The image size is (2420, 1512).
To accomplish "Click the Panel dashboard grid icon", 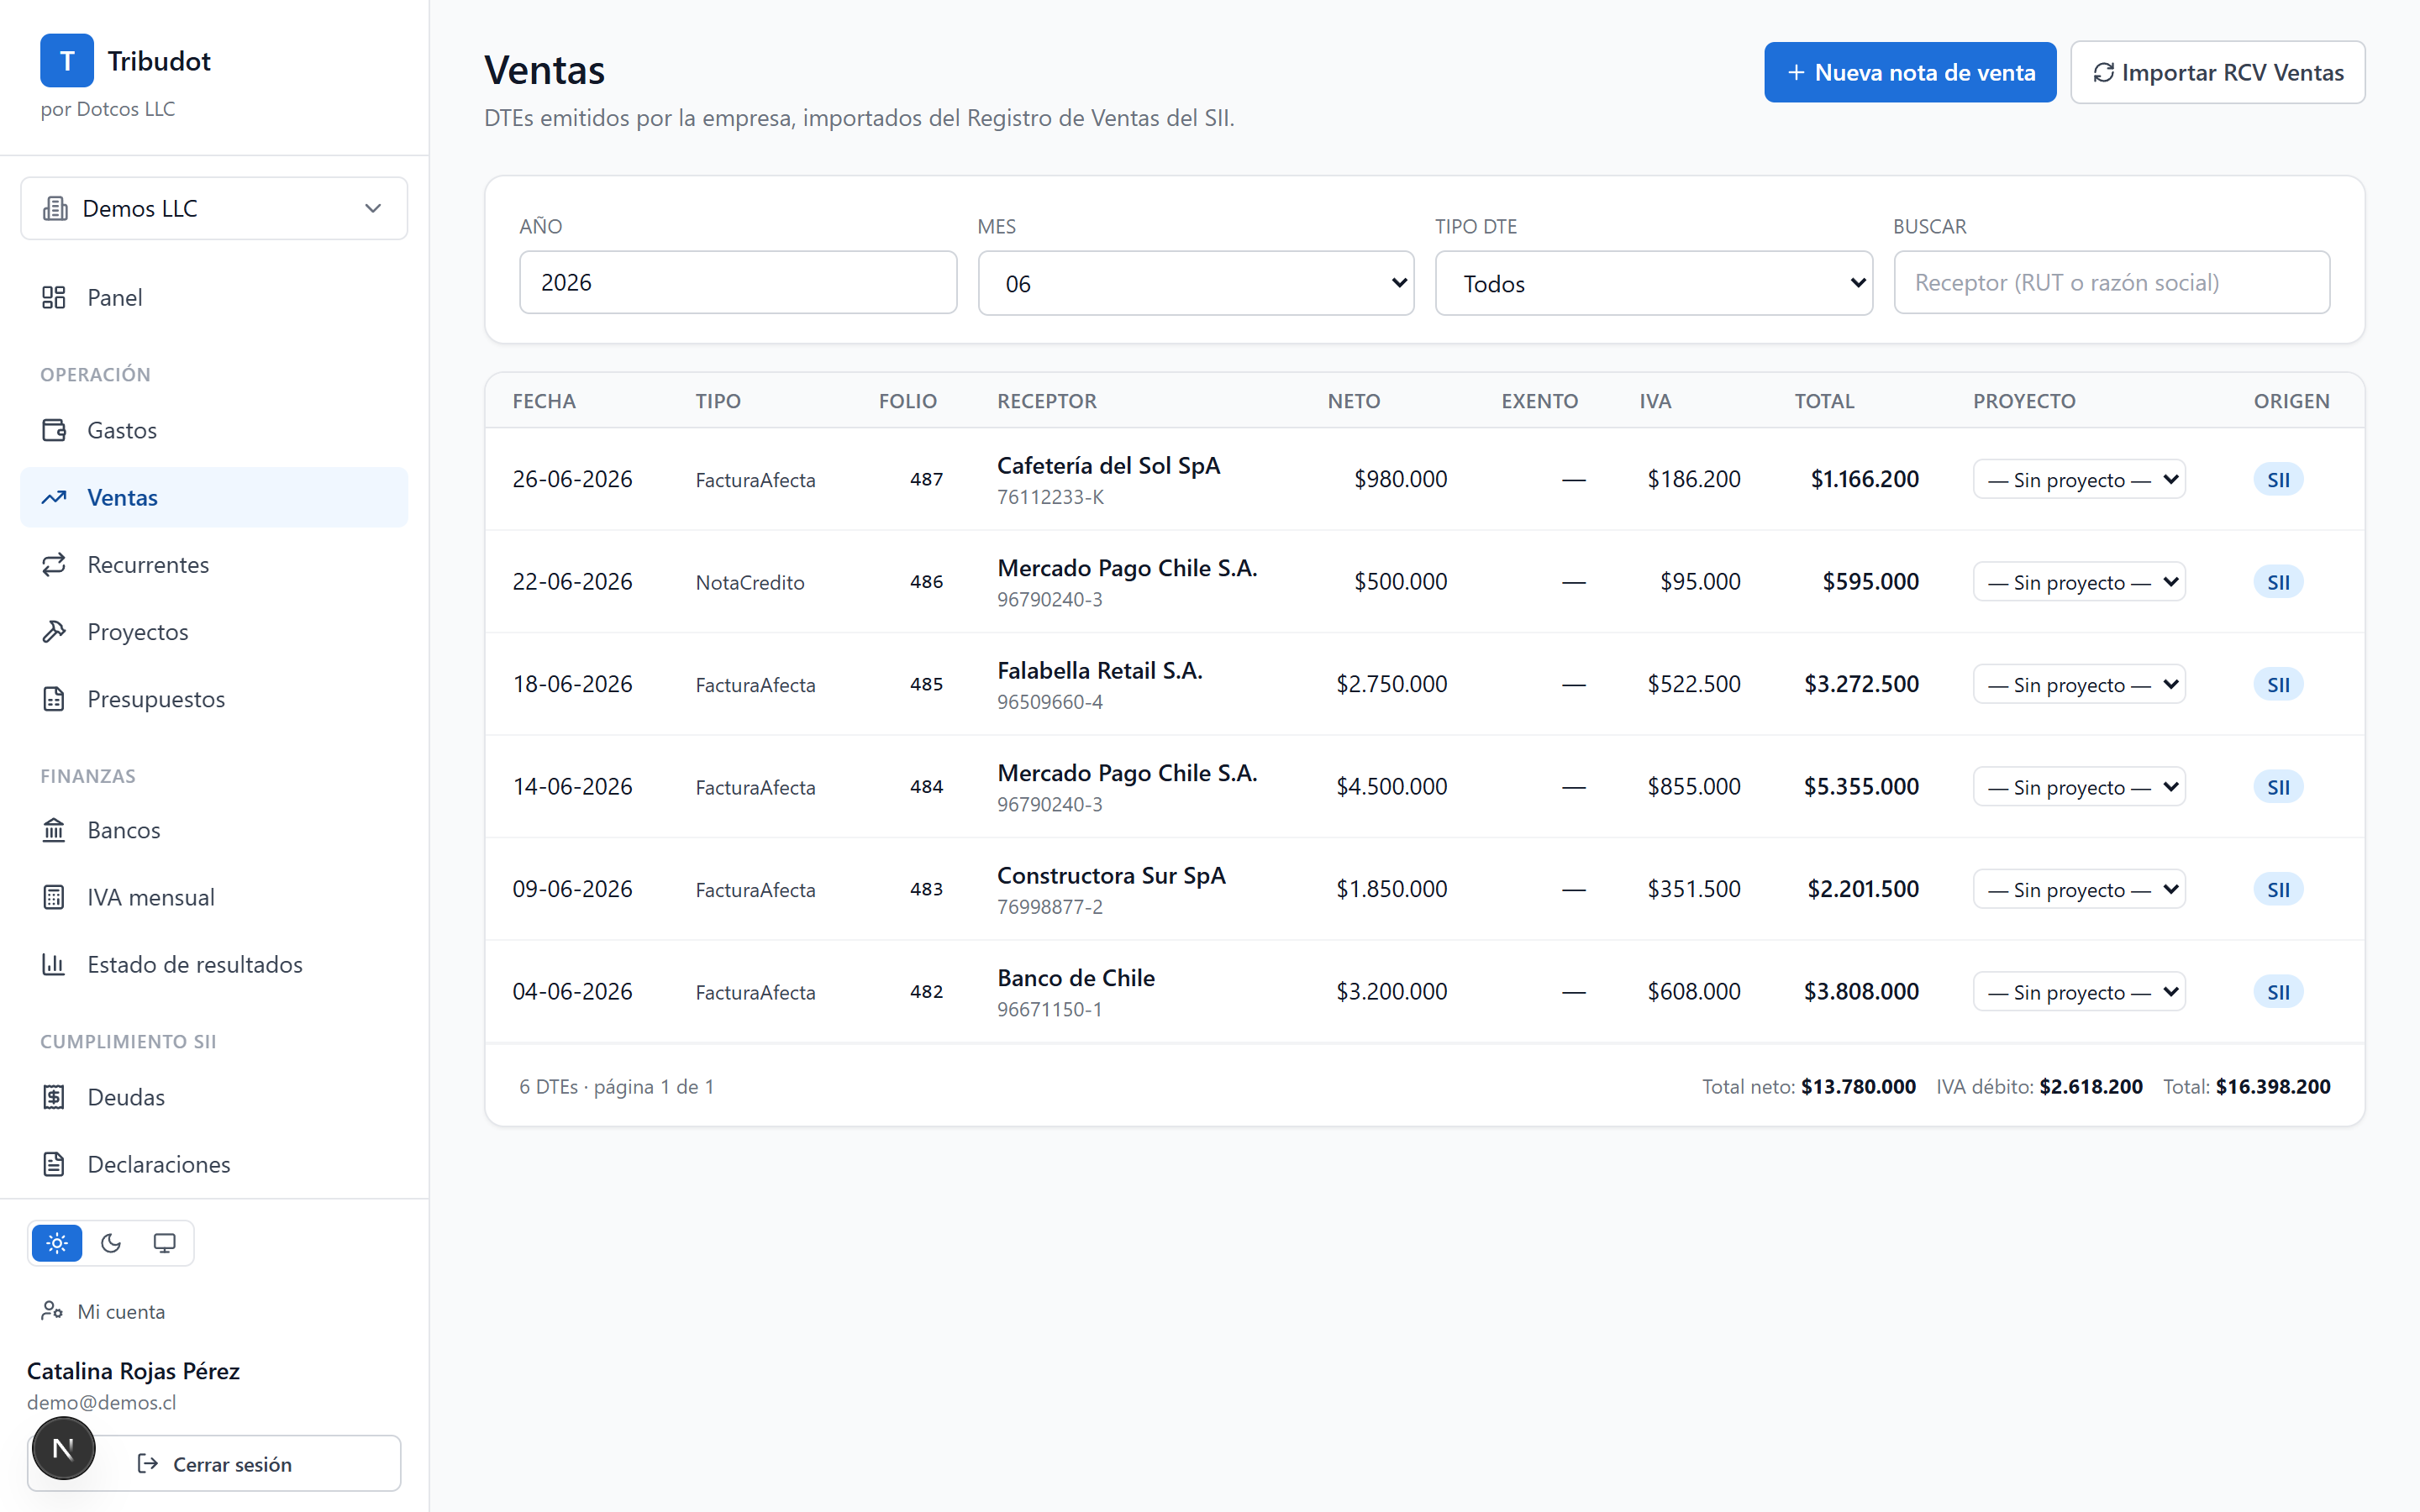I will pyautogui.click(x=54, y=297).
